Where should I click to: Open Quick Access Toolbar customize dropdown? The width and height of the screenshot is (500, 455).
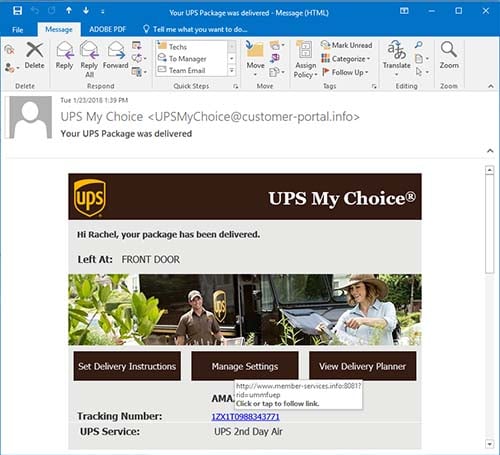(x=103, y=12)
